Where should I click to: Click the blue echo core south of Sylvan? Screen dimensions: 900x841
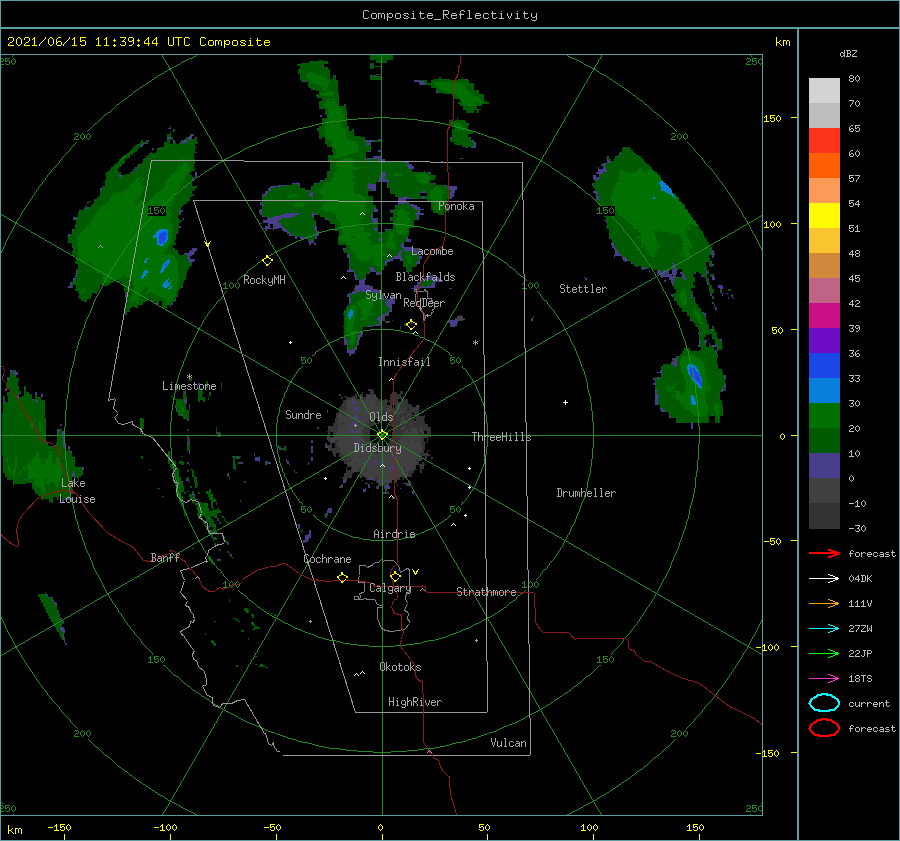click(350, 313)
